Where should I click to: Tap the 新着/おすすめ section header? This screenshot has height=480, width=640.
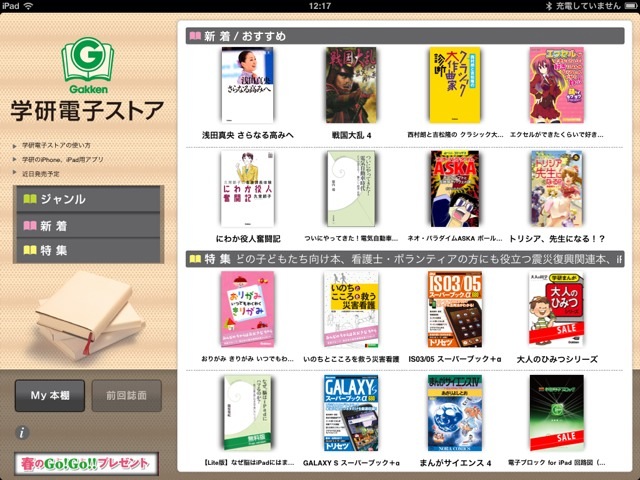click(405, 36)
